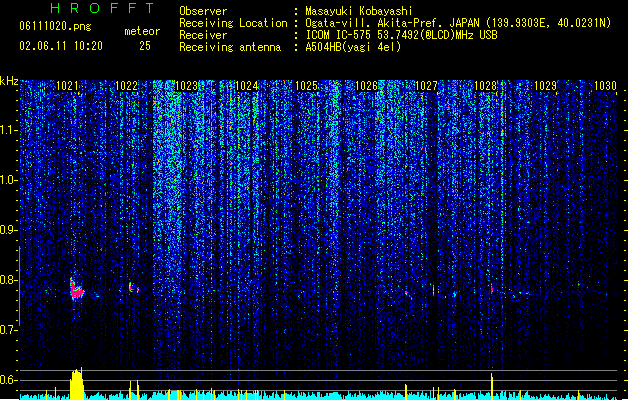Click the date stamp 02.06.11 10:20
This screenshot has width=629, height=400.
click(x=61, y=46)
